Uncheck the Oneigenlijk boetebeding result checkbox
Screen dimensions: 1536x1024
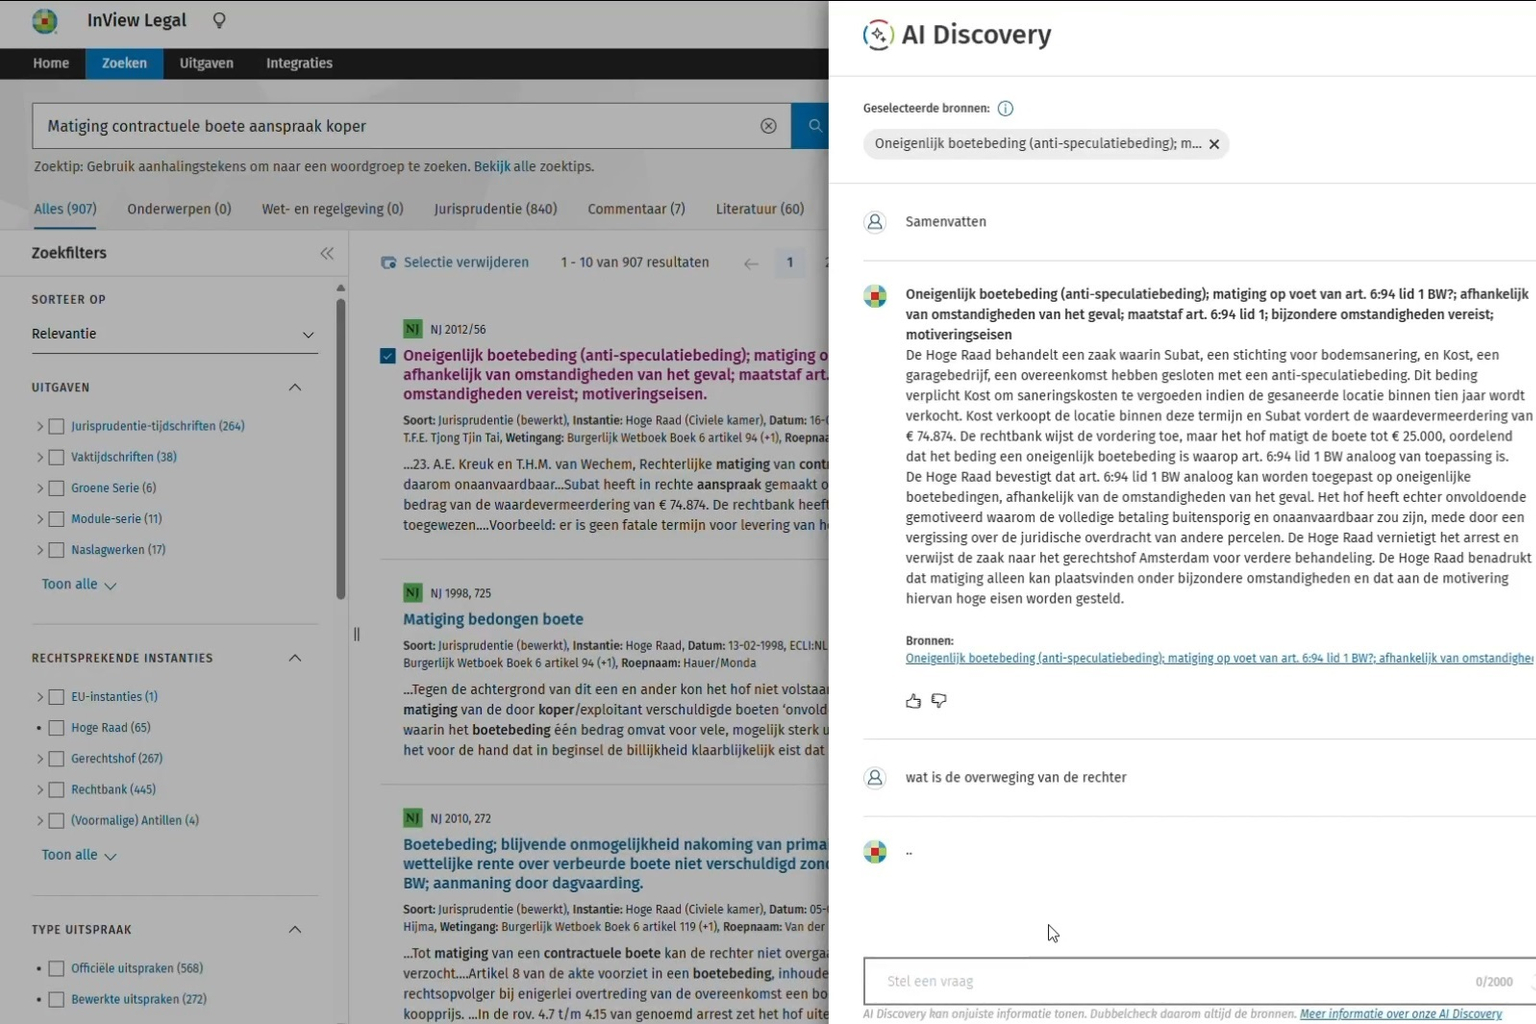click(388, 356)
